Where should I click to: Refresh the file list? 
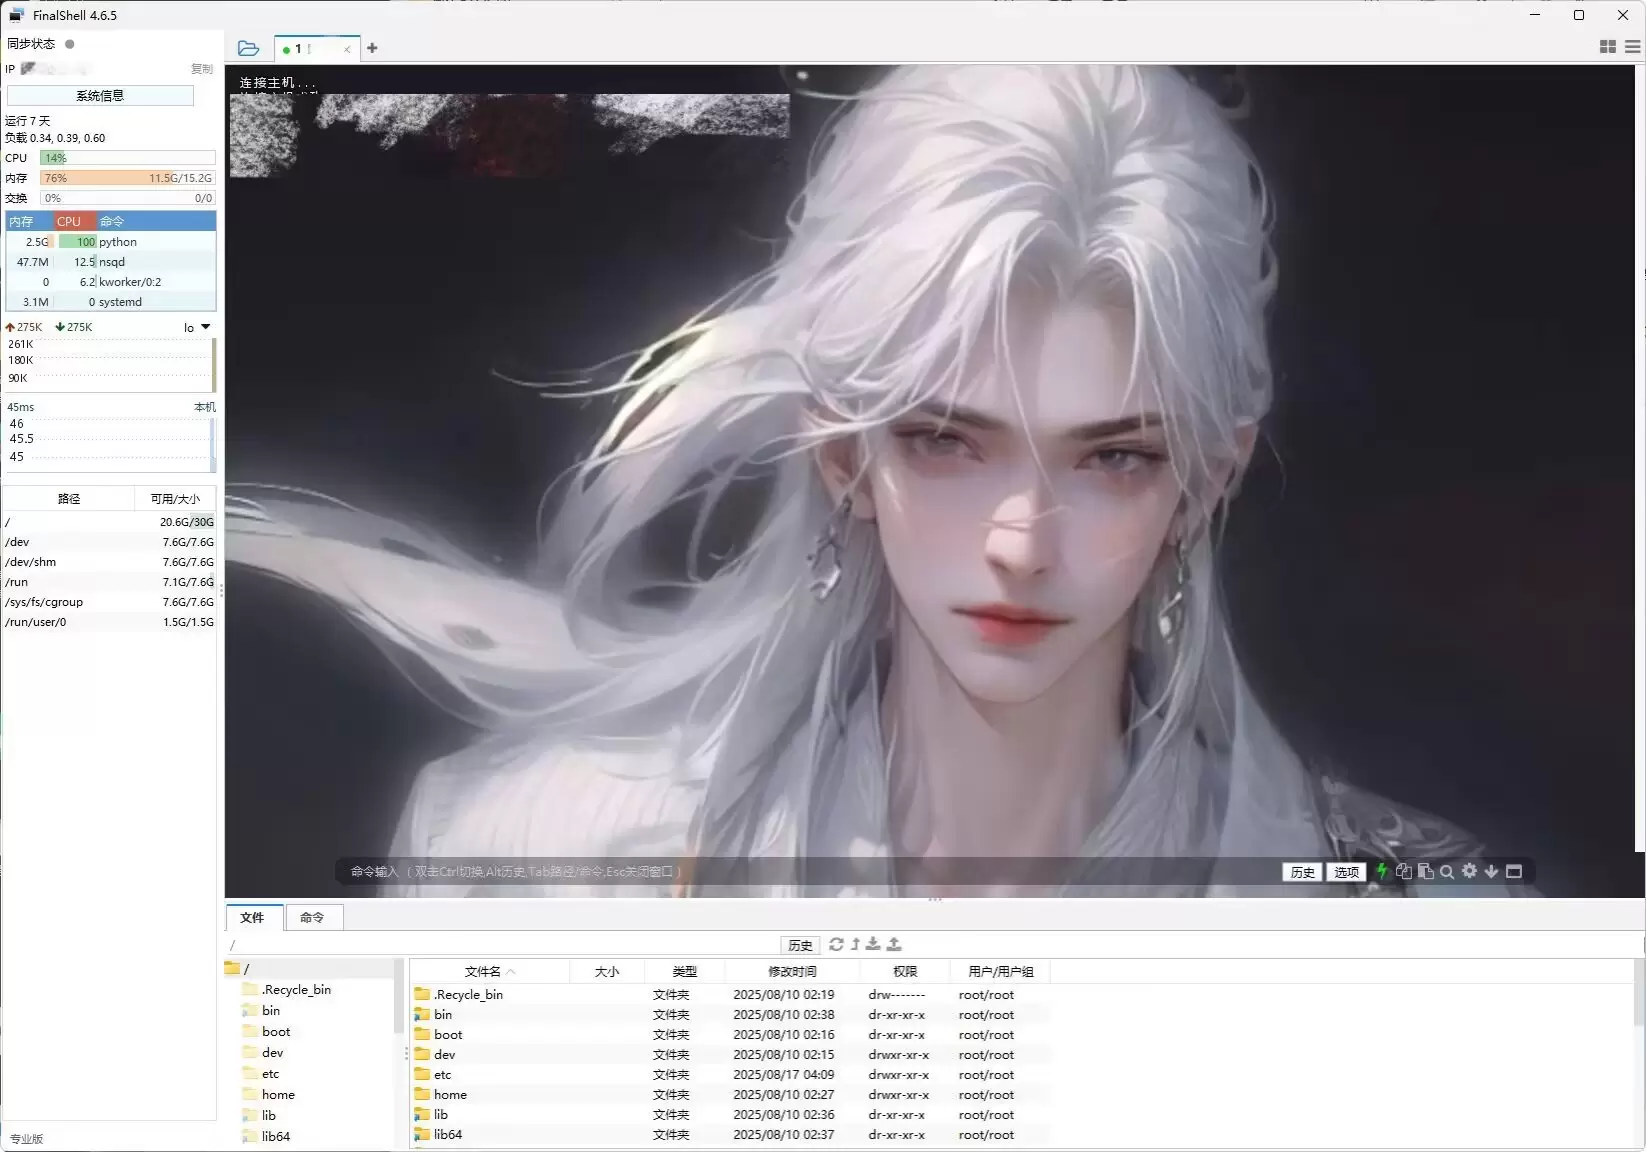(x=836, y=944)
